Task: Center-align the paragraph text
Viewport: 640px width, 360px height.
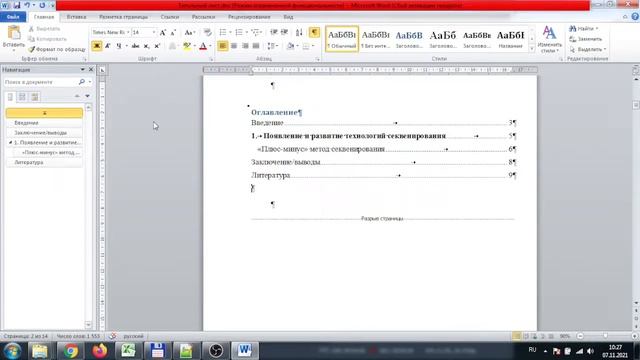Action: [234, 46]
